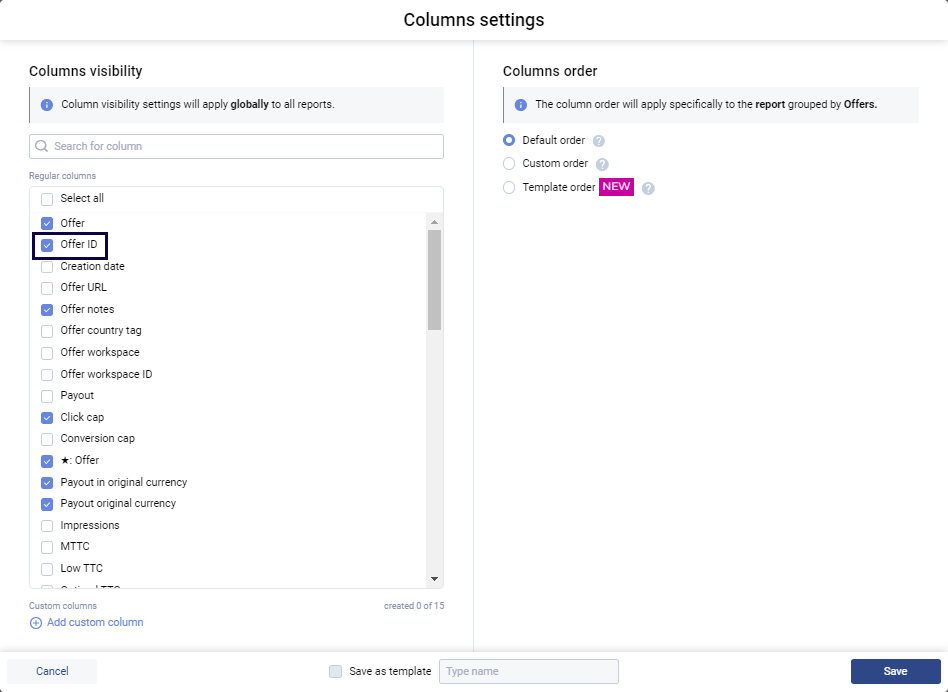Click the pink NEW badge
948x692 pixels.
click(x=616, y=187)
